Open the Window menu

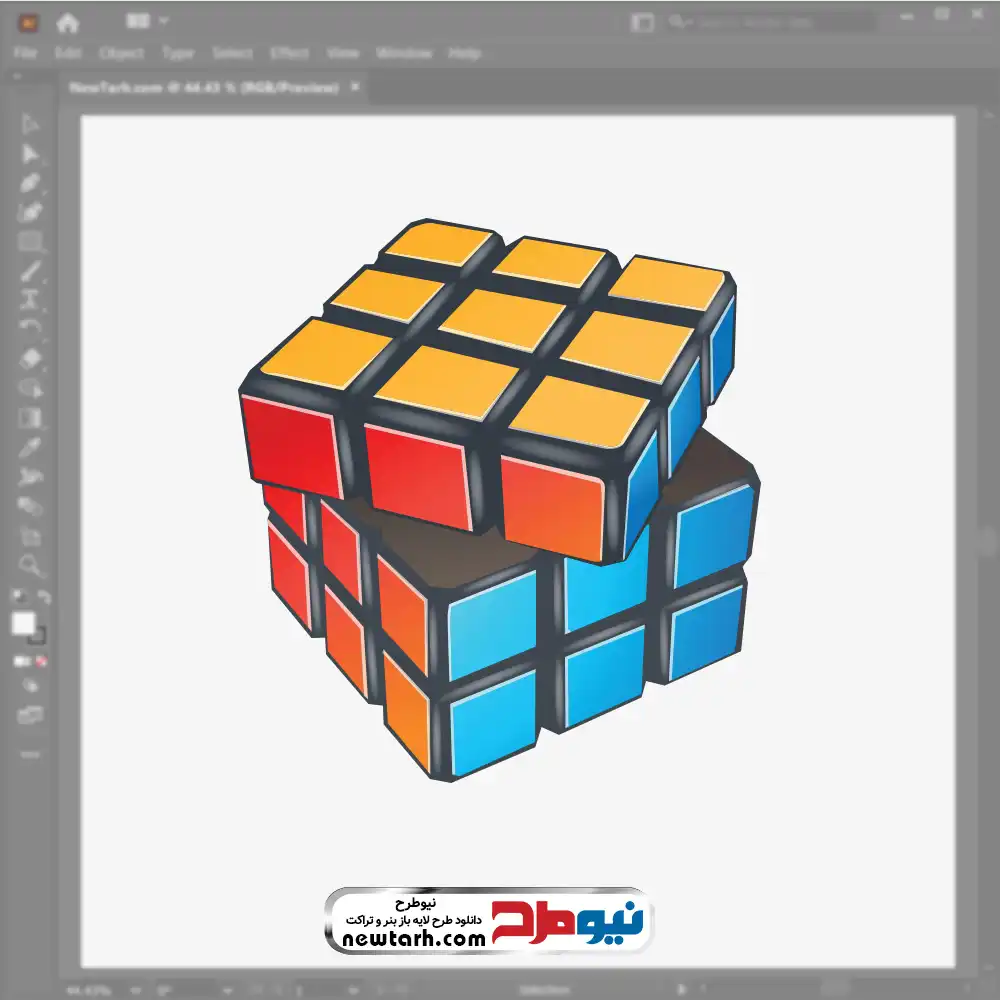[404, 53]
